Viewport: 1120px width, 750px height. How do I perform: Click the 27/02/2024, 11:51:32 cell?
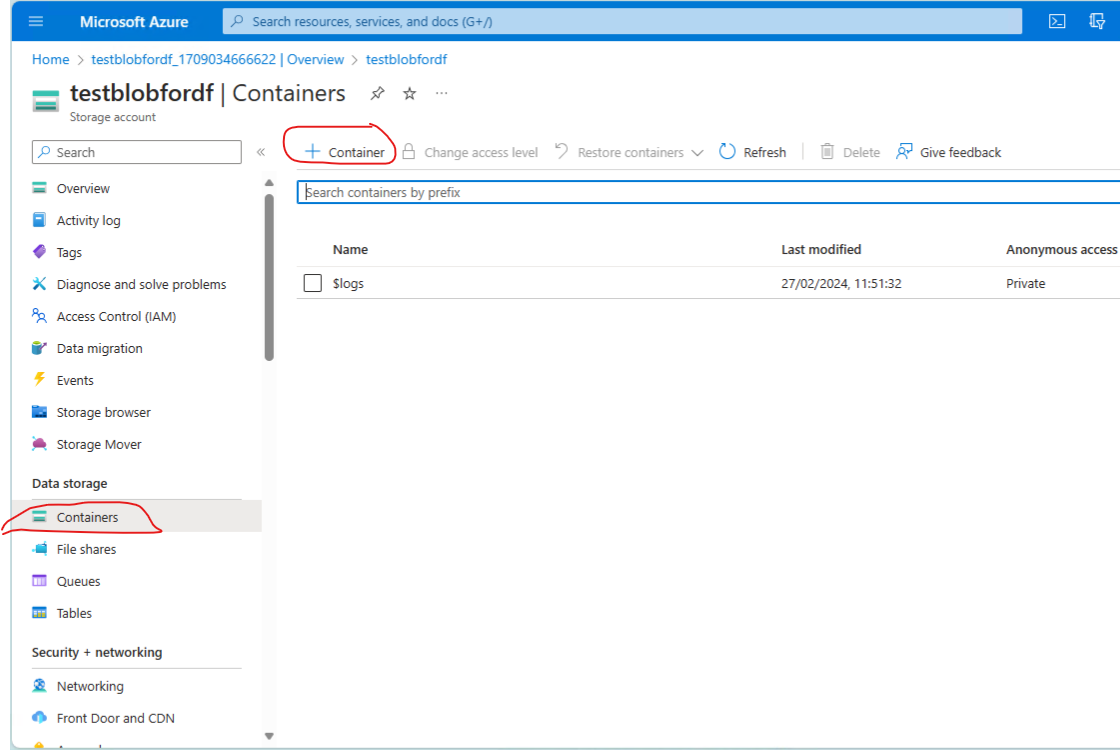841,284
